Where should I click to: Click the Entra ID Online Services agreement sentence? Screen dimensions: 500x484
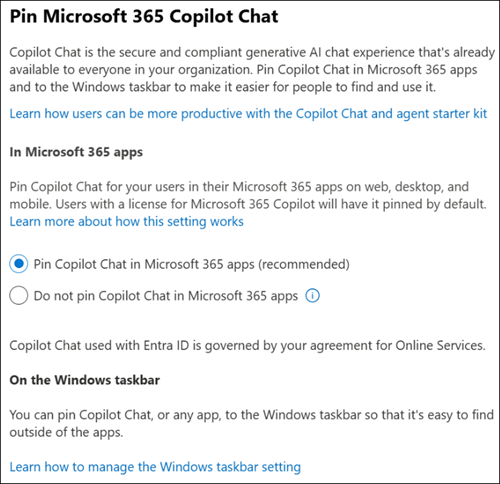(247, 346)
